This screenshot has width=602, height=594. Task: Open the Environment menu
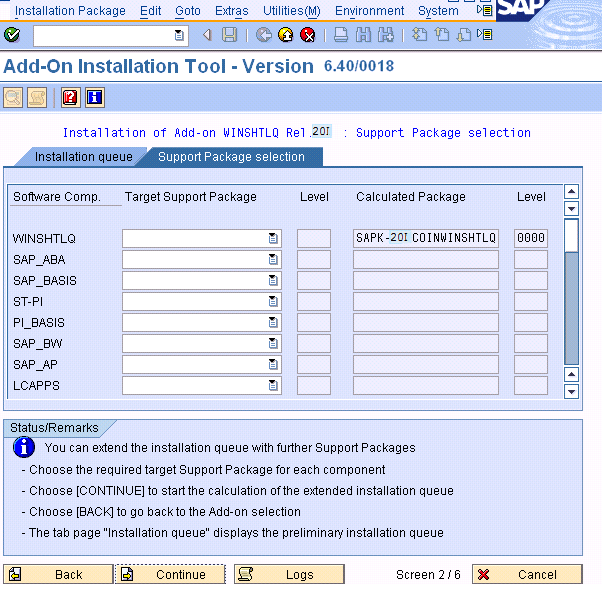click(x=369, y=11)
